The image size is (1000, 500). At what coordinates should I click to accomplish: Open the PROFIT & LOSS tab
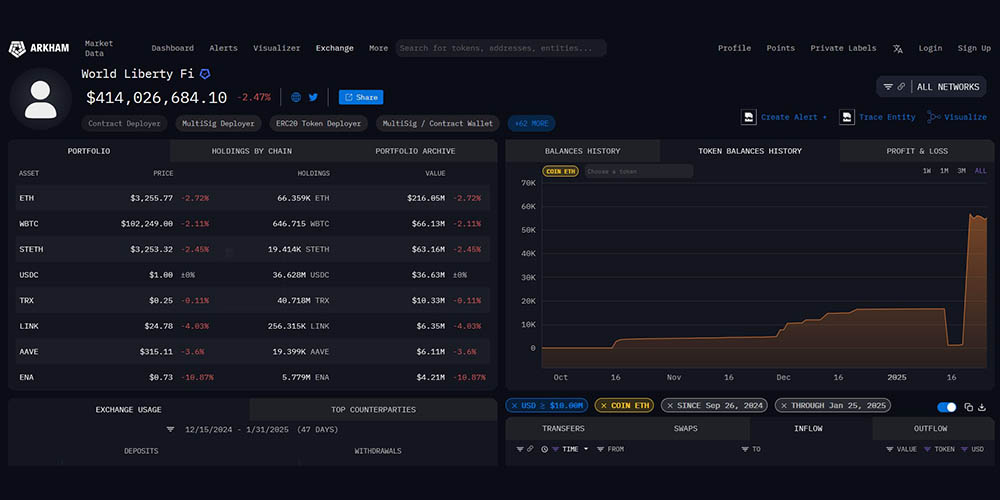[x=917, y=151]
